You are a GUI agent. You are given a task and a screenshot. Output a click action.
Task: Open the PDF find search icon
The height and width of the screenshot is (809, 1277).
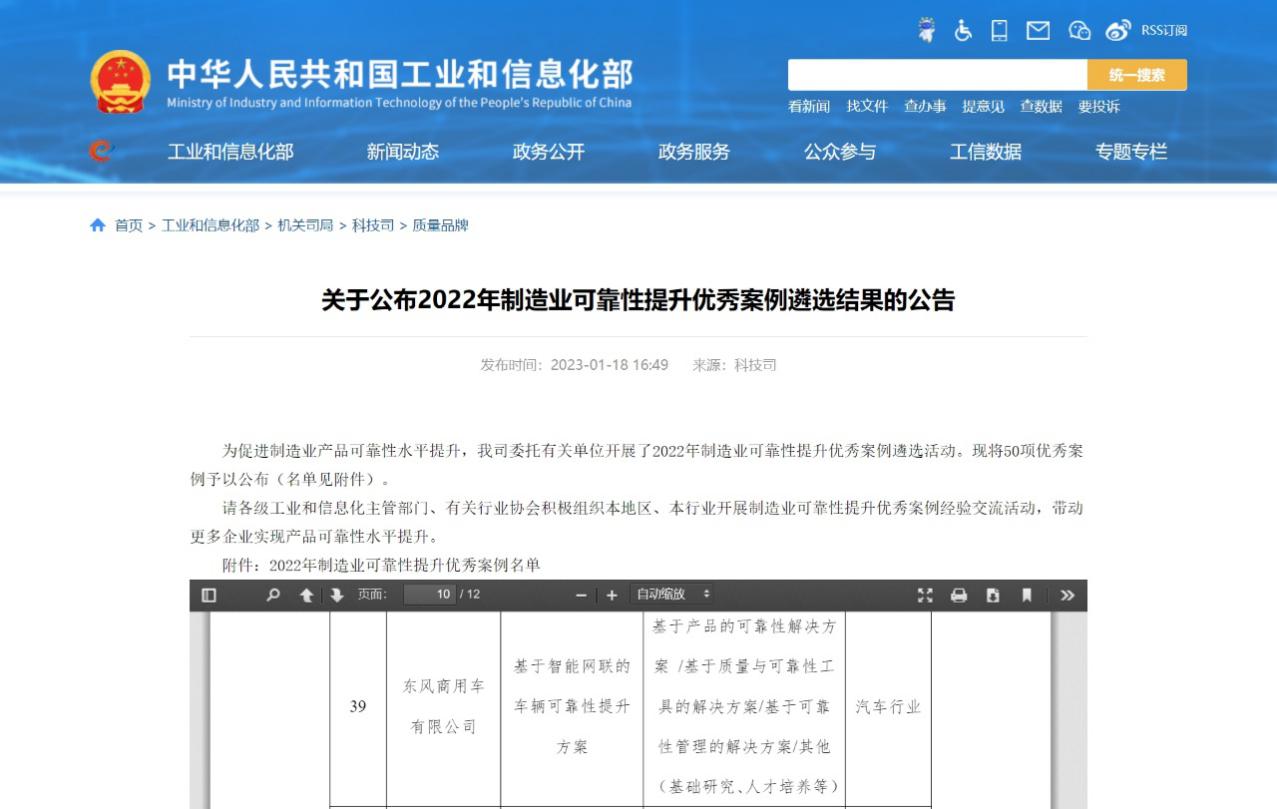(273, 595)
